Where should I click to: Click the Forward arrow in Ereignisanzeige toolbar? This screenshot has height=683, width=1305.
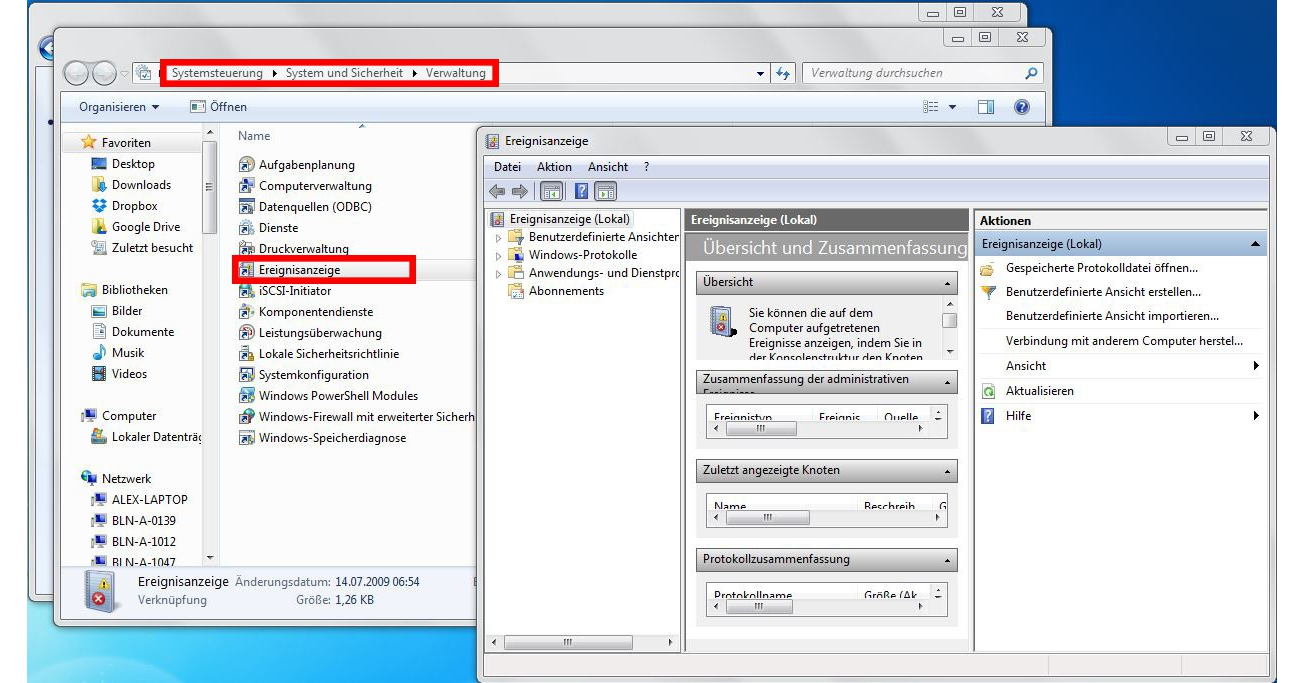click(519, 191)
